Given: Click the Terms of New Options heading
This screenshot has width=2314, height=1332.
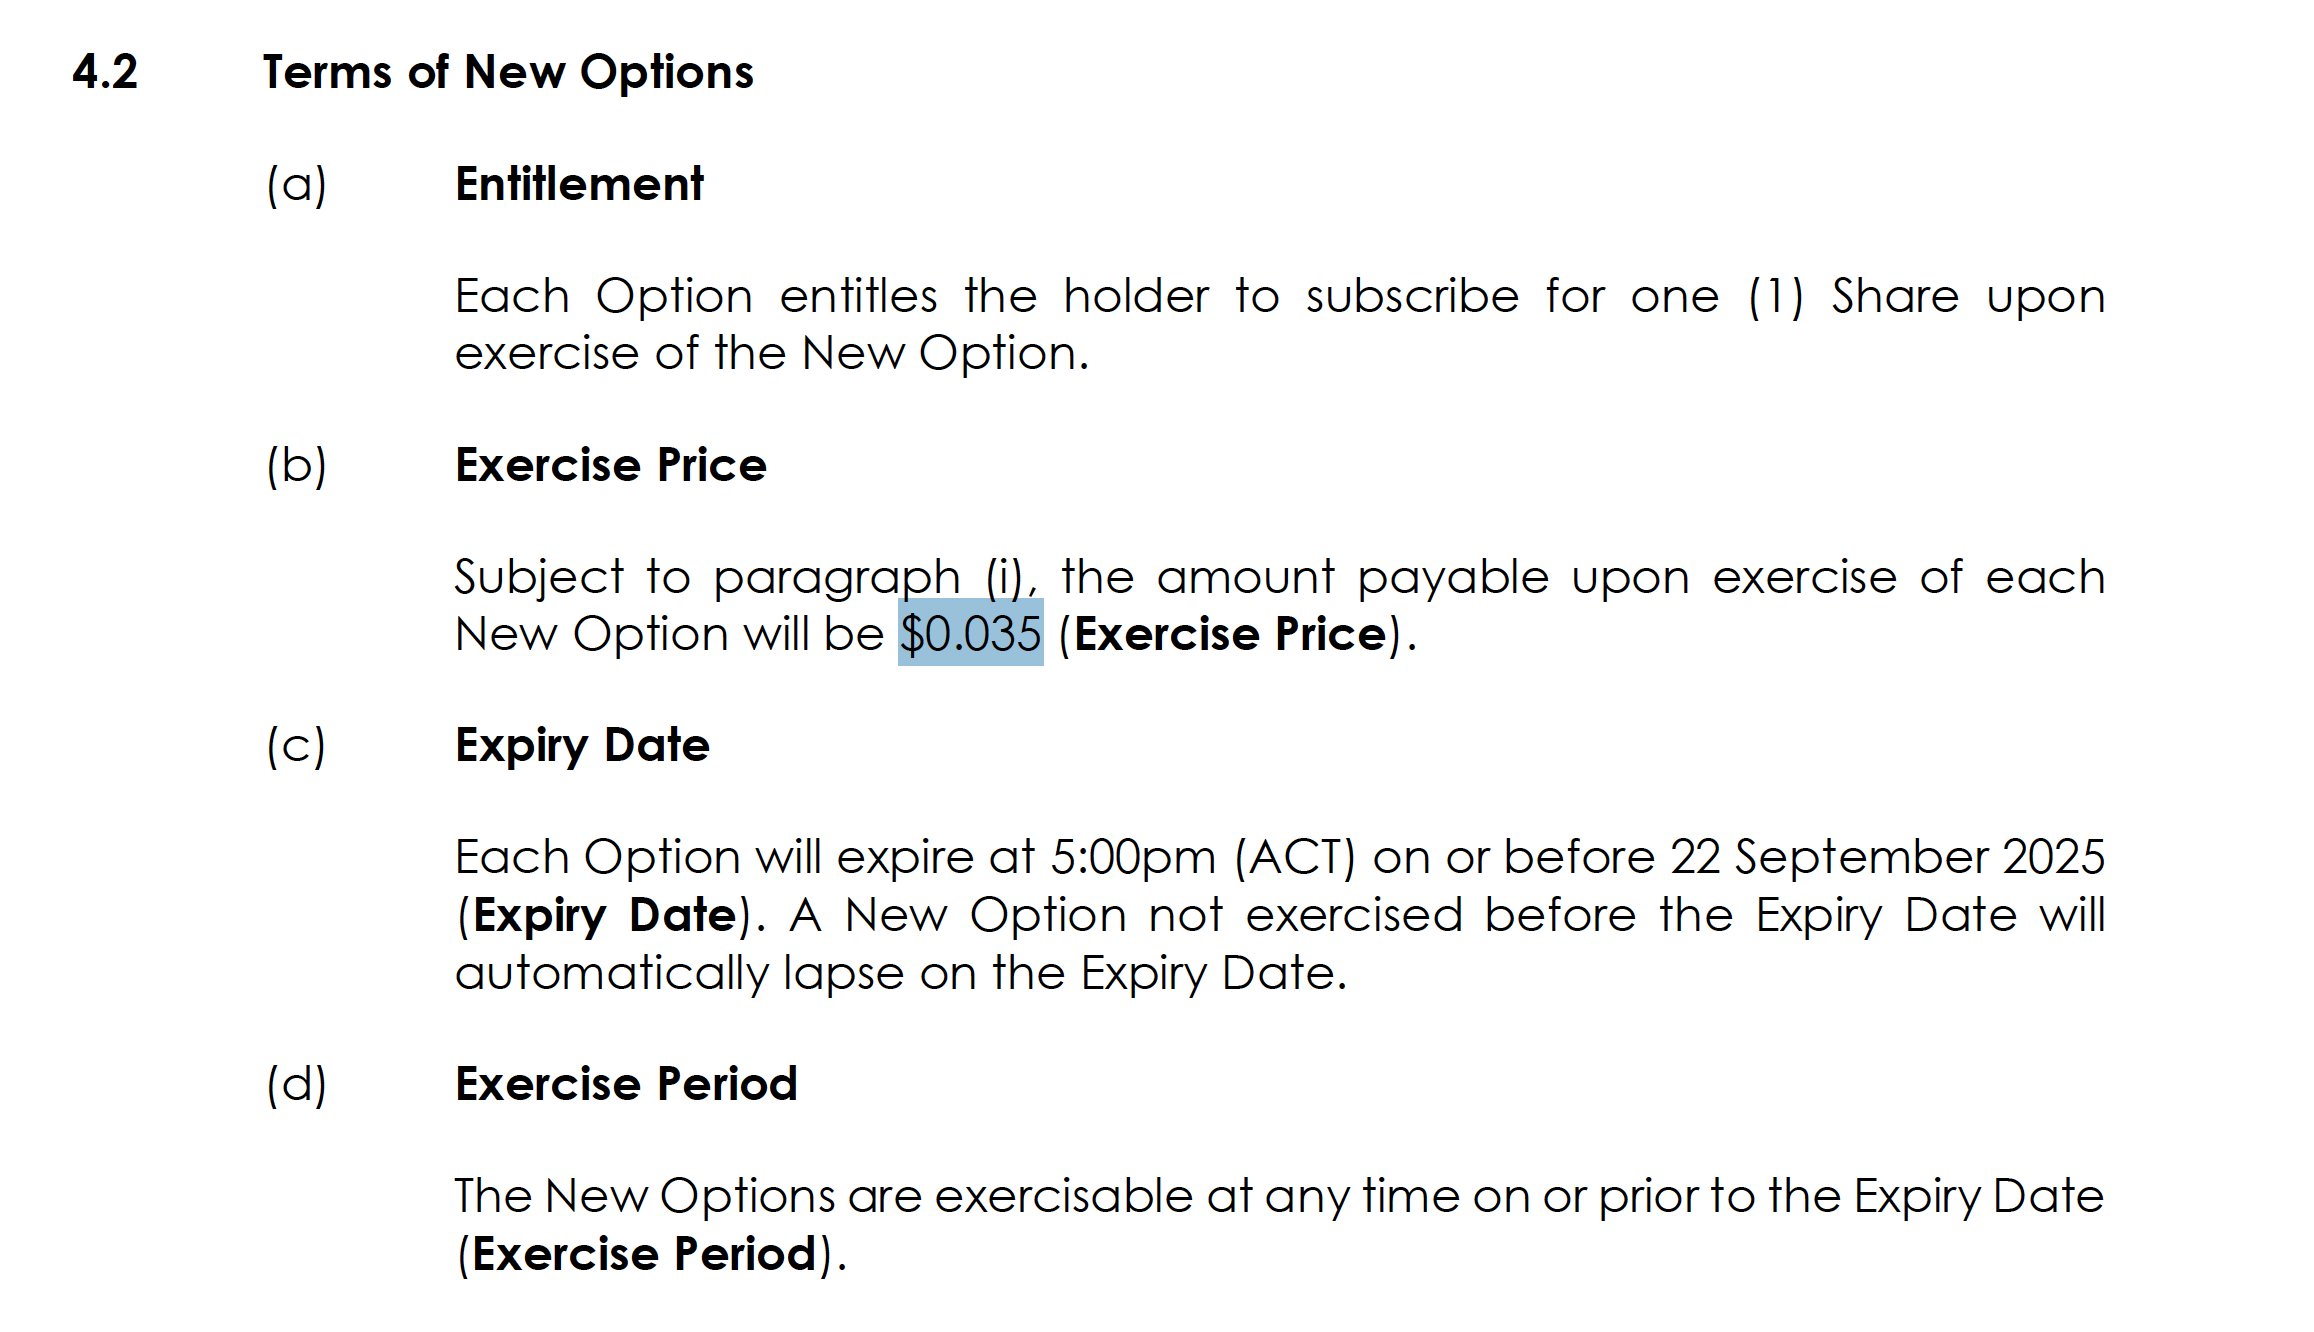Looking at the screenshot, I should (x=508, y=73).
